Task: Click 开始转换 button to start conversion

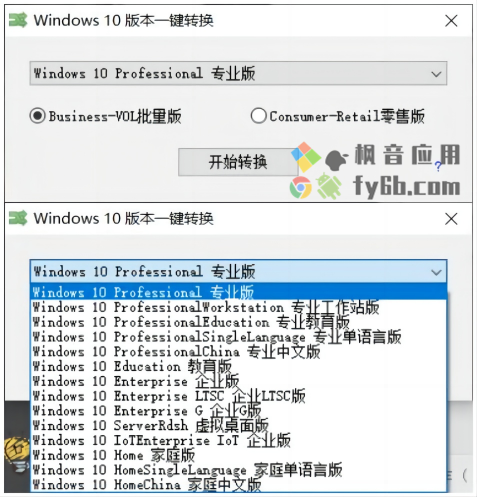Action: 238,162
